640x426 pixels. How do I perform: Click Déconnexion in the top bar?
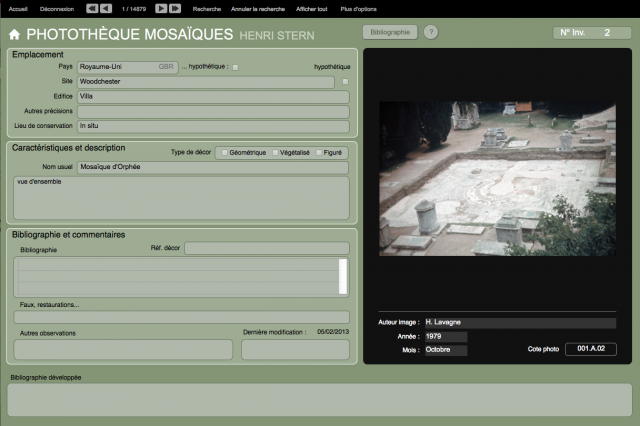tap(57, 9)
